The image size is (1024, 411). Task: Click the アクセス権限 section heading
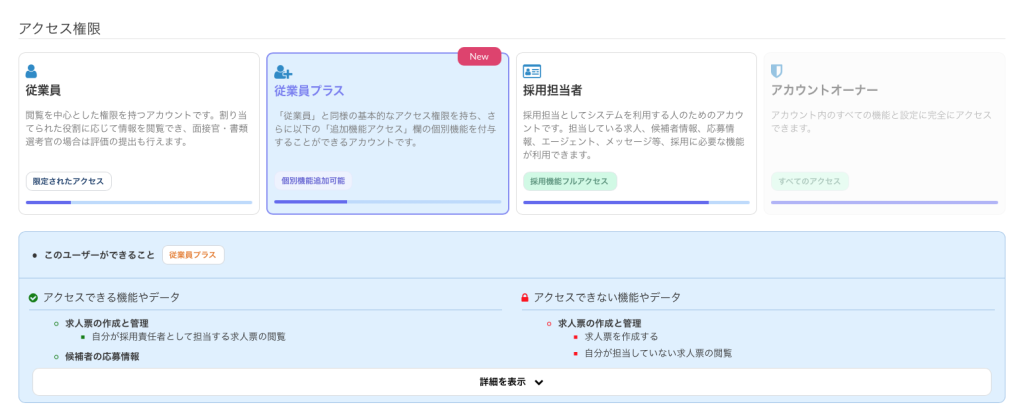60,28
